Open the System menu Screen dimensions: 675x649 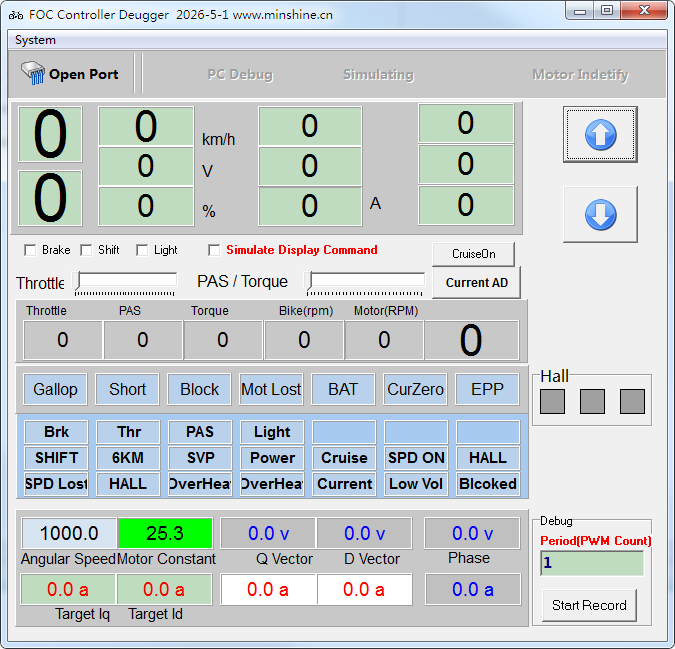[x=35, y=40]
